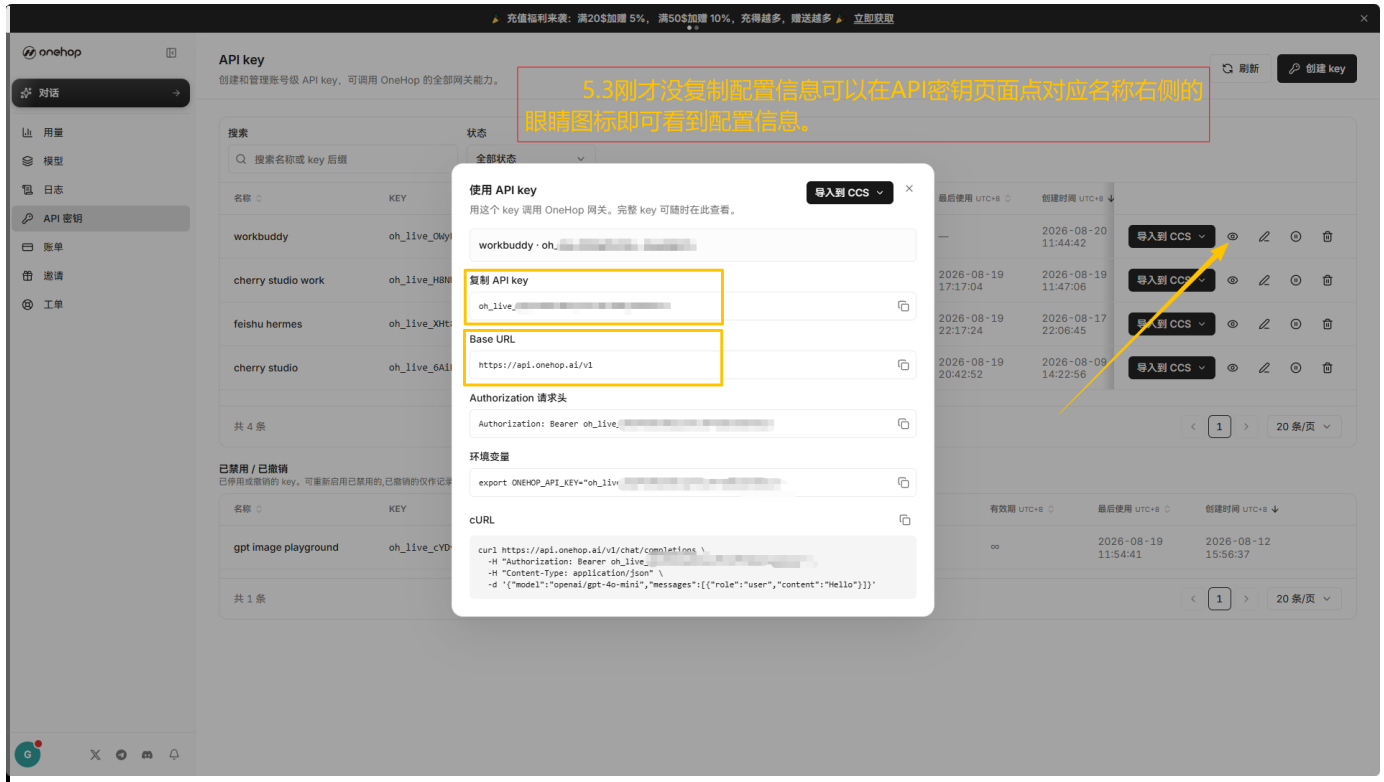Follow the 立即获取 banner link
This screenshot has width=1384, height=782.
tap(873, 19)
